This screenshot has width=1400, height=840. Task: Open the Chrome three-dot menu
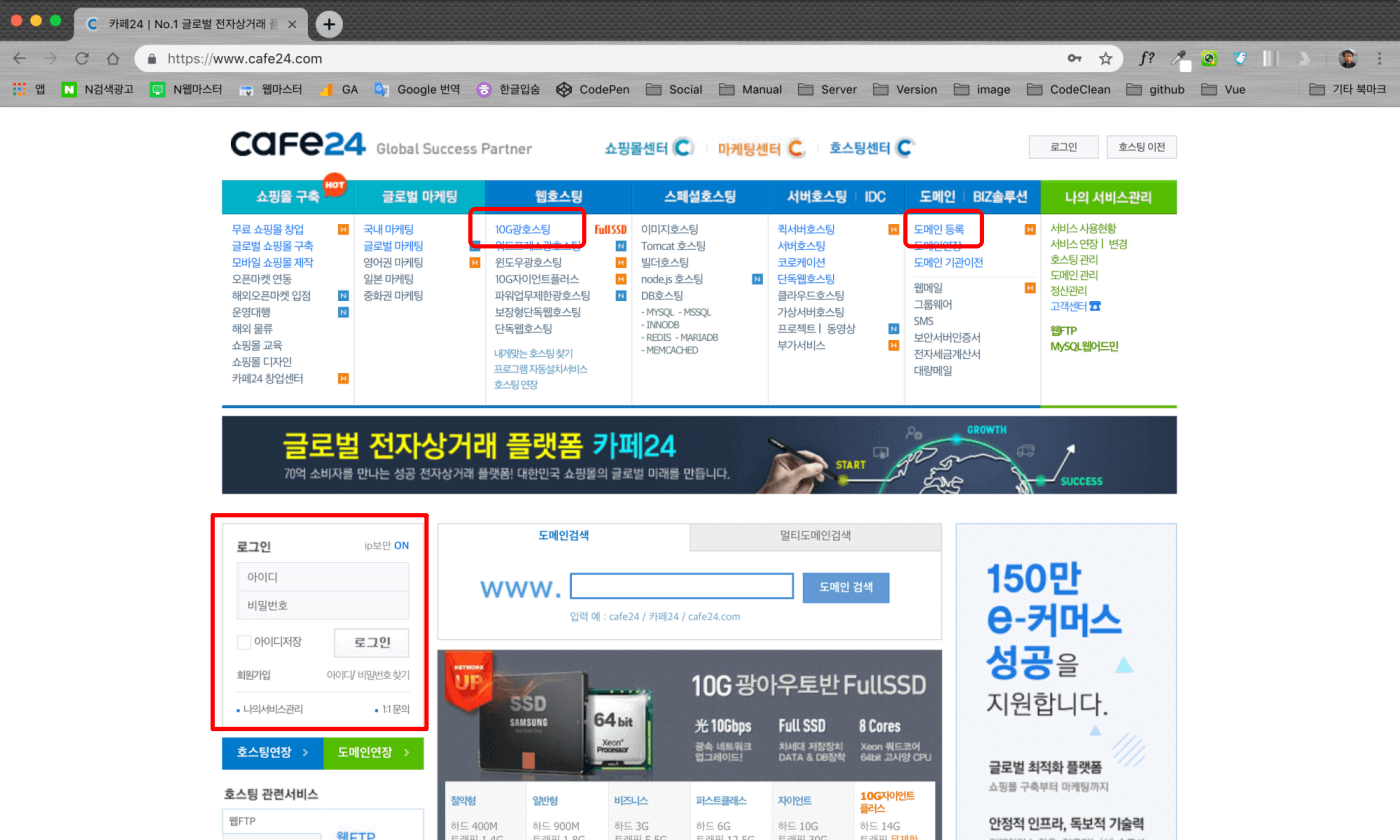pyautogui.click(x=1380, y=58)
